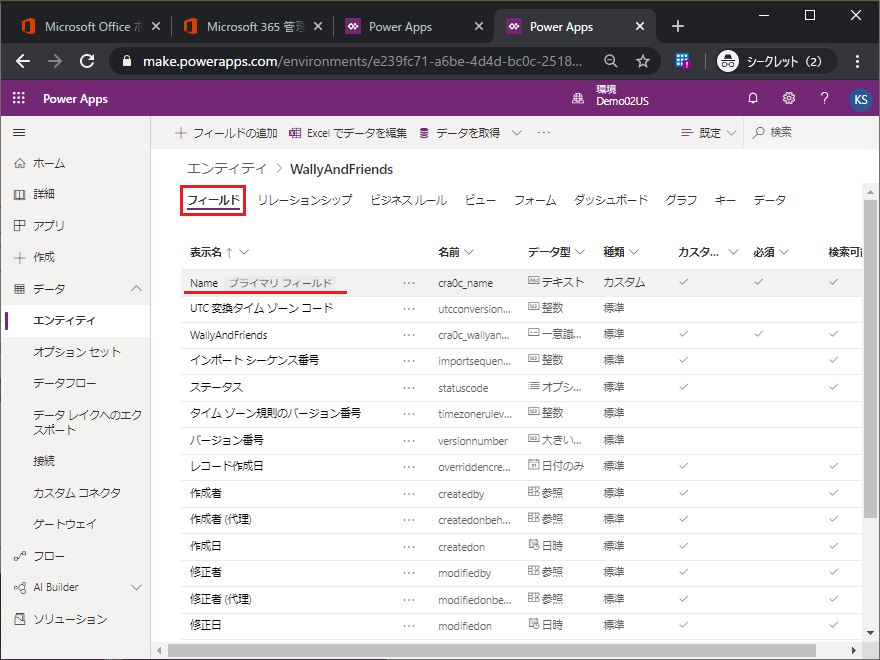This screenshot has height=660, width=880.
Task: Click the browser address bar URL
Action: point(362,61)
